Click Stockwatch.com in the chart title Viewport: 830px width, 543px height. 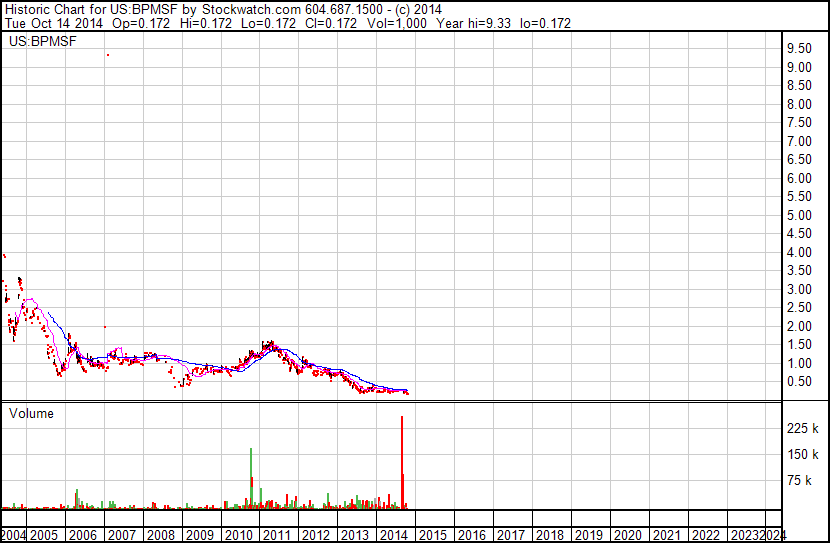[x=251, y=10]
